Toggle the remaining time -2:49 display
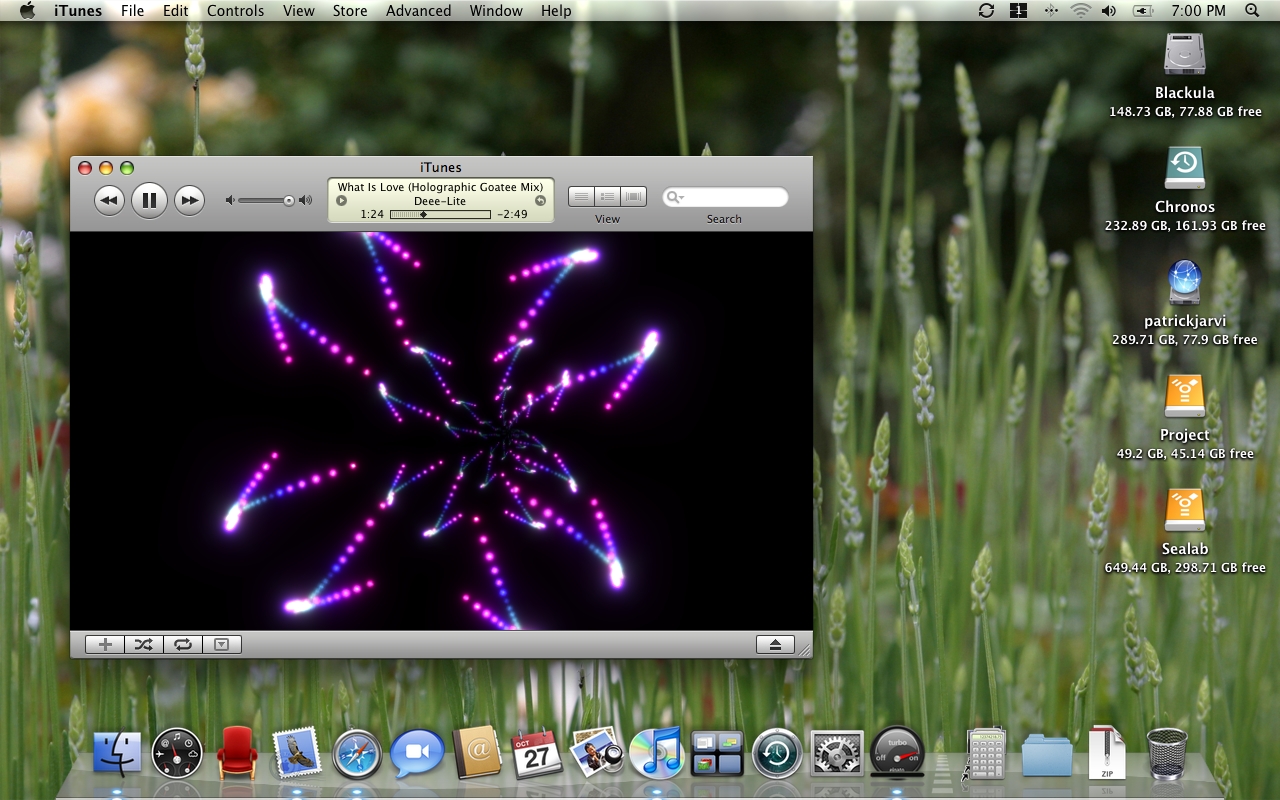Image resolution: width=1280 pixels, height=800 pixels. point(512,214)
